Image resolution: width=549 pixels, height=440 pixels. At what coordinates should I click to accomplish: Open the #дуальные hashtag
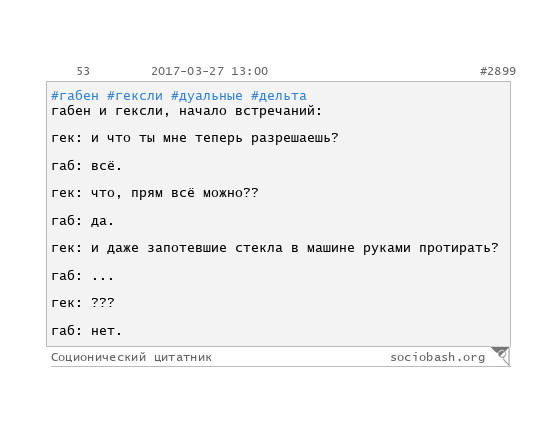[207, 96]
